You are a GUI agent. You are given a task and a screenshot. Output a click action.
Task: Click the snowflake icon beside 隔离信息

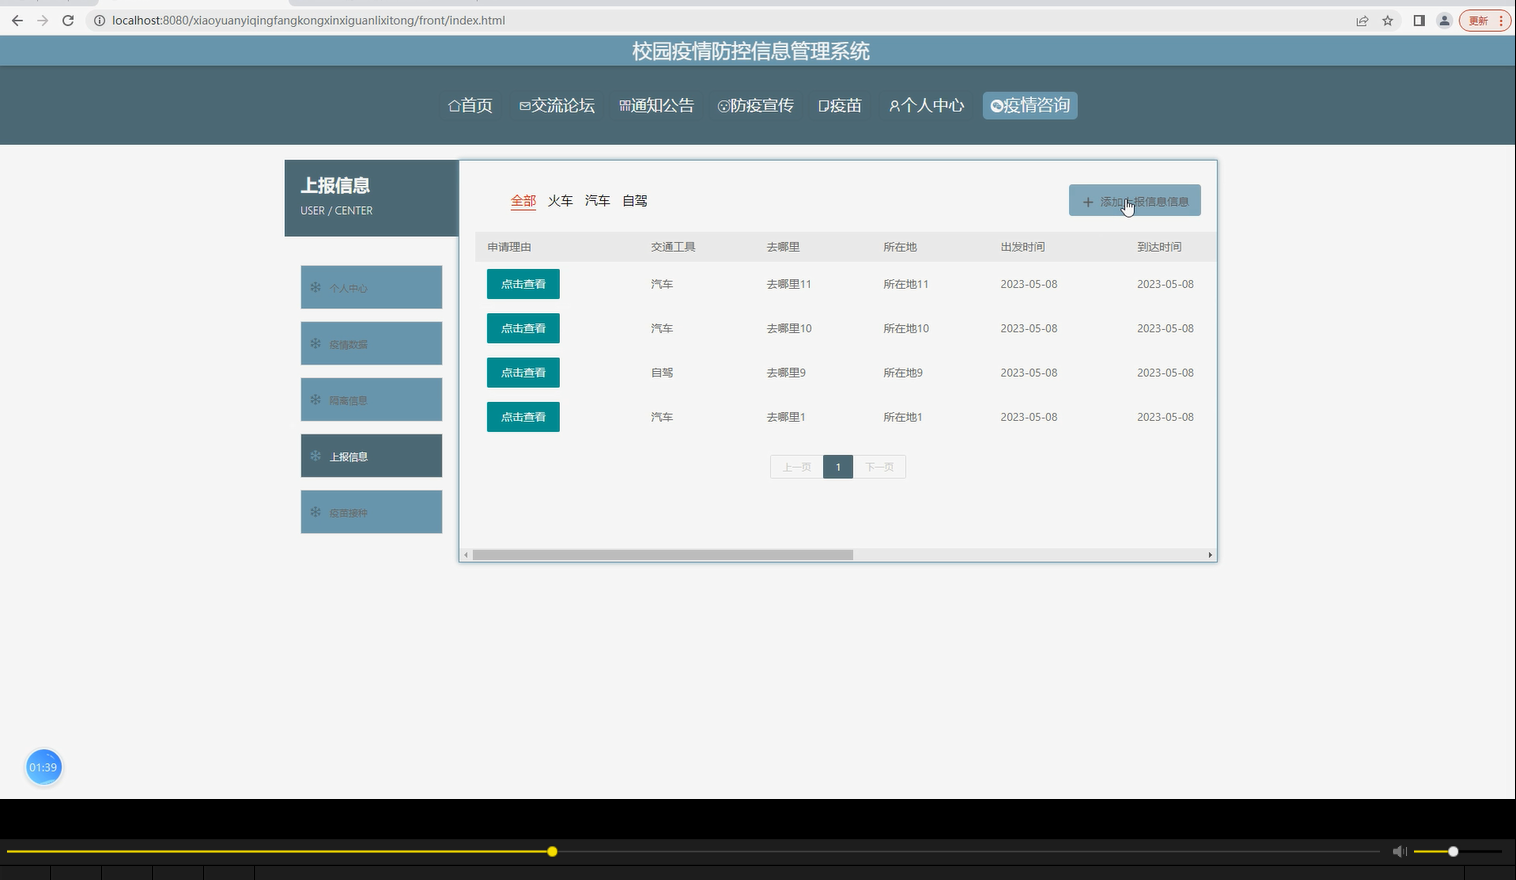click(315, 399)
